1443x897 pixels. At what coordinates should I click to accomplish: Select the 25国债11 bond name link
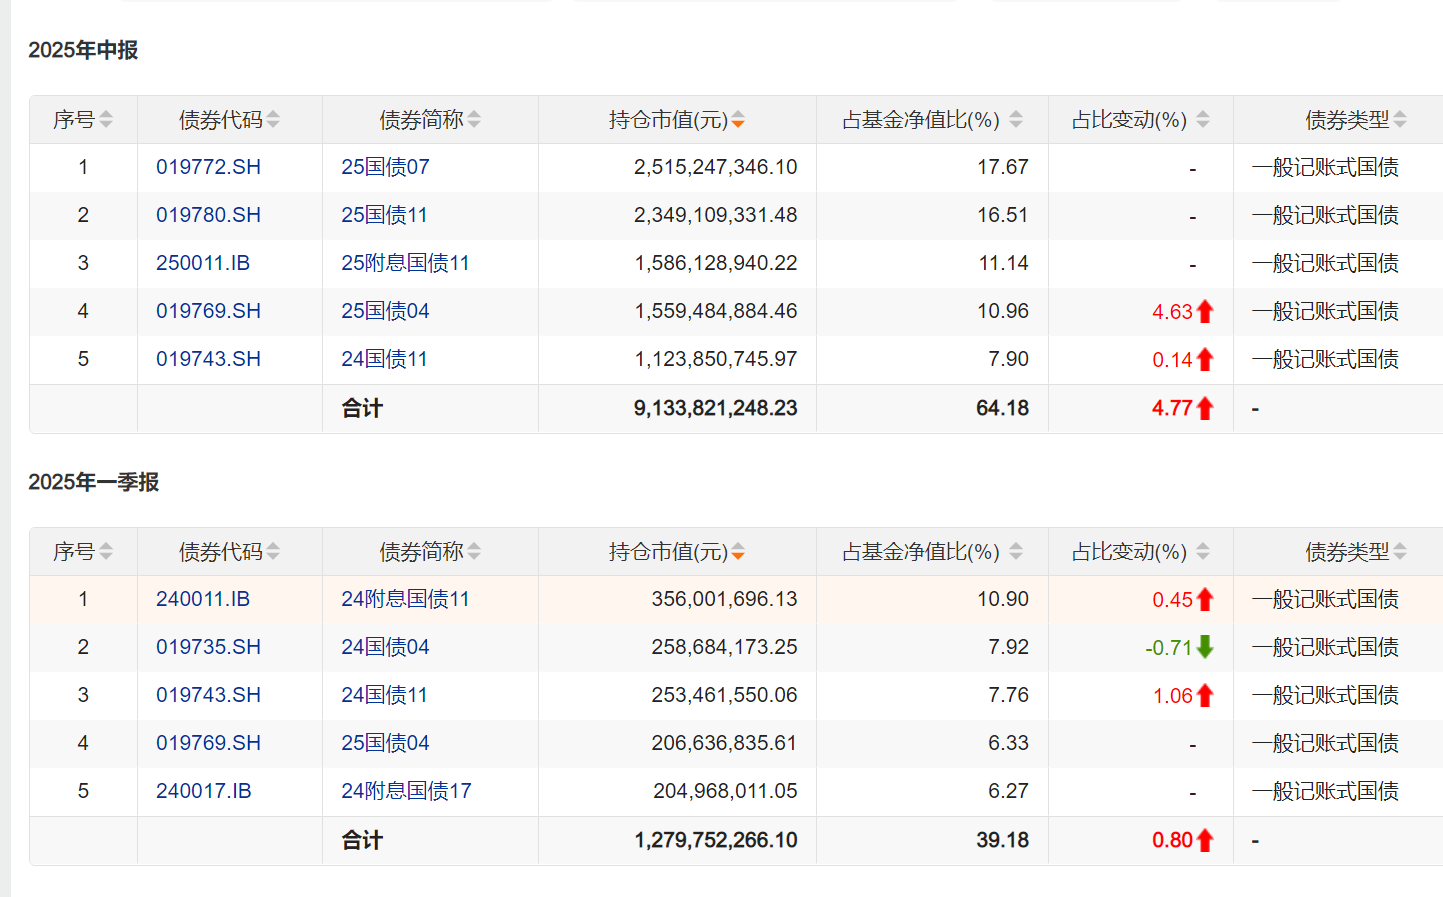(384, 215)
